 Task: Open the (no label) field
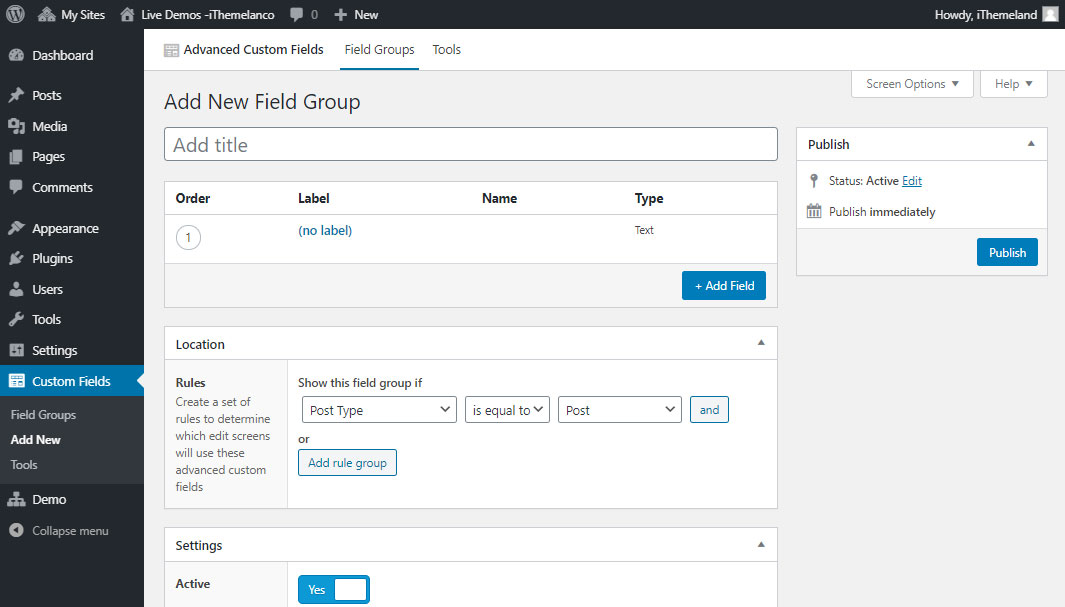(325, 231)
